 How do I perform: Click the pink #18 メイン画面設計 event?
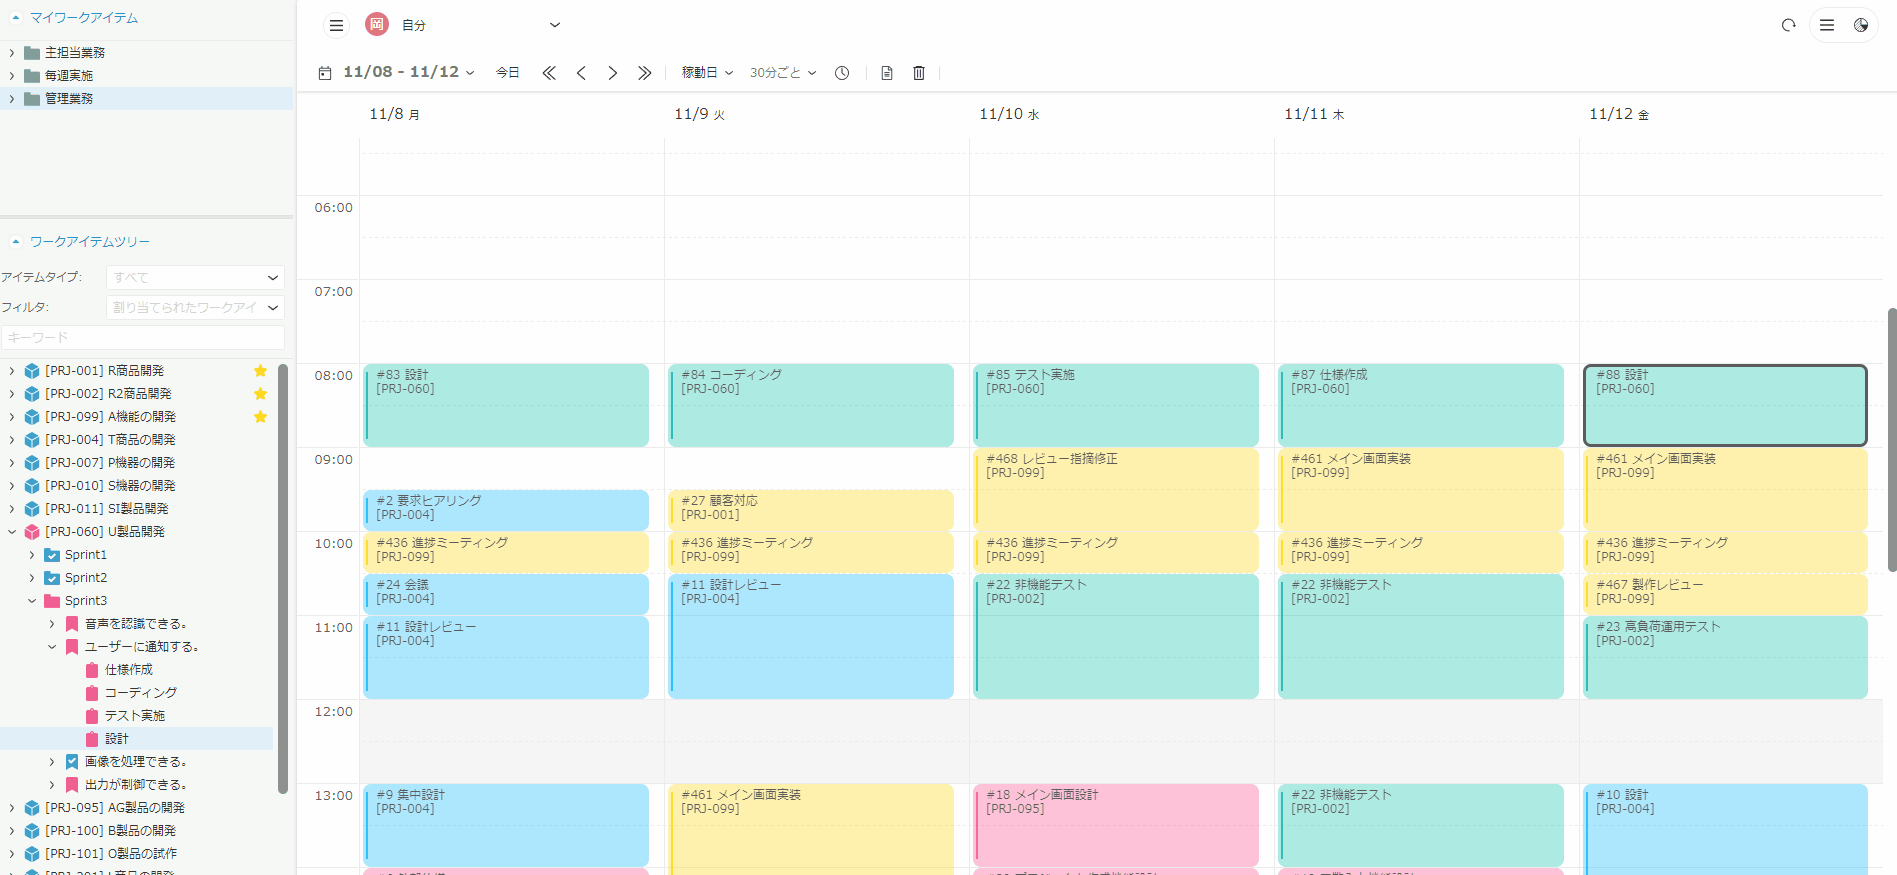pos(1115,824)
